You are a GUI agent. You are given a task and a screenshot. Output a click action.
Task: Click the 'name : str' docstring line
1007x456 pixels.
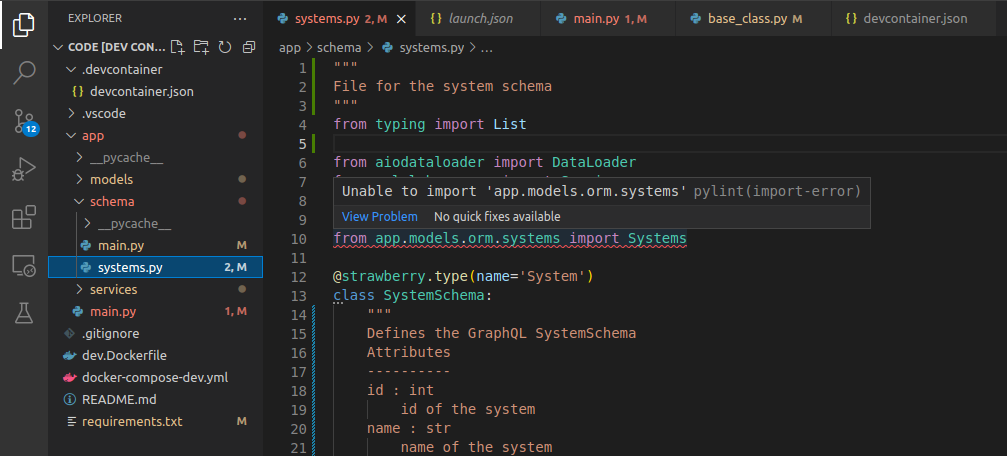point(408,428)
